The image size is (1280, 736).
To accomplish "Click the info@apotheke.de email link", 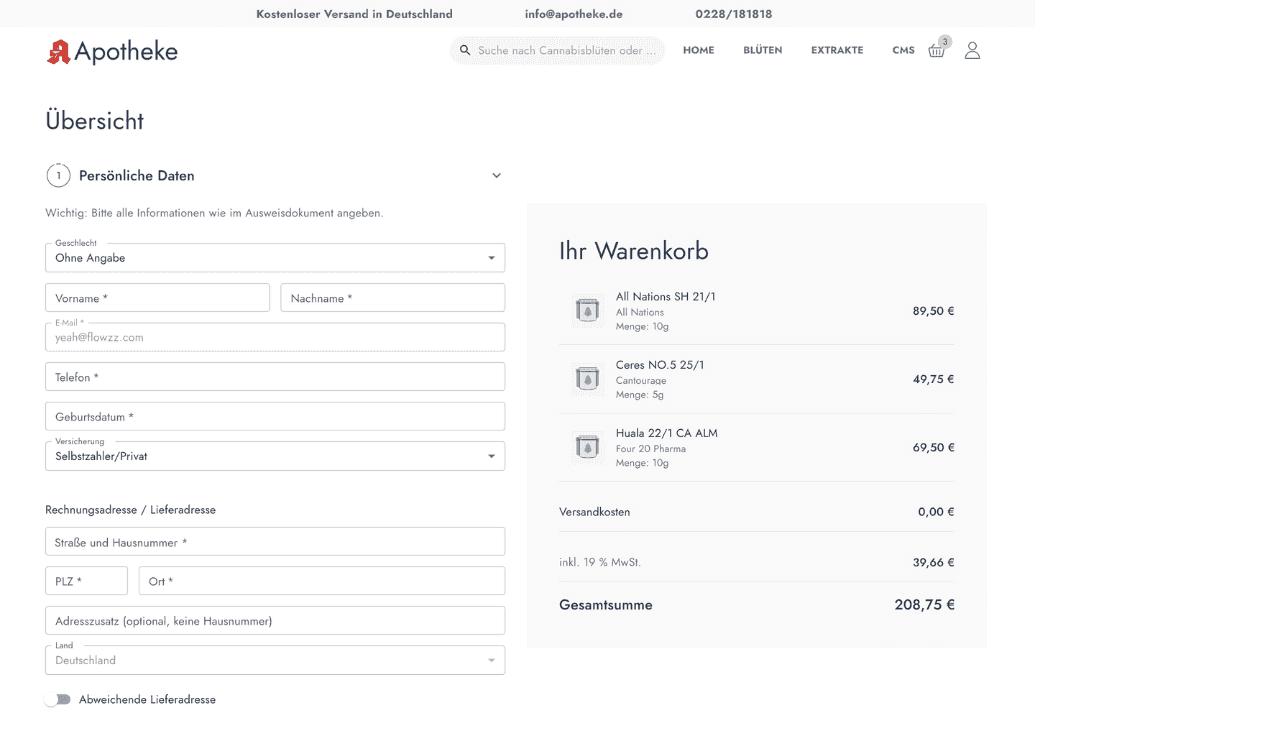I will pyautogui.click(x=573, y=14).
